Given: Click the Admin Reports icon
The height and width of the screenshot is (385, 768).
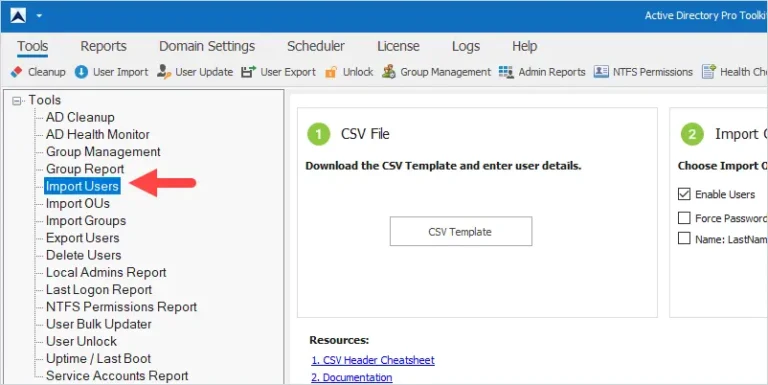Looking at the screenshot, I should click(506, 72).
